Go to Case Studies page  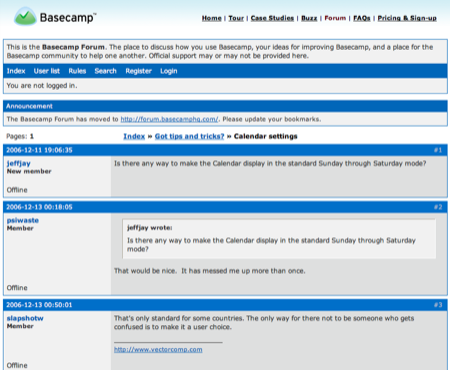point(272,18)
